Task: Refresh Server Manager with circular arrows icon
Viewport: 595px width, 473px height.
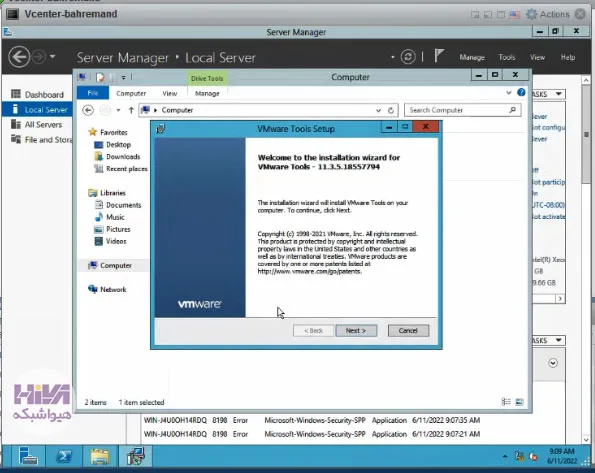Action: click(x=408, y=57)
